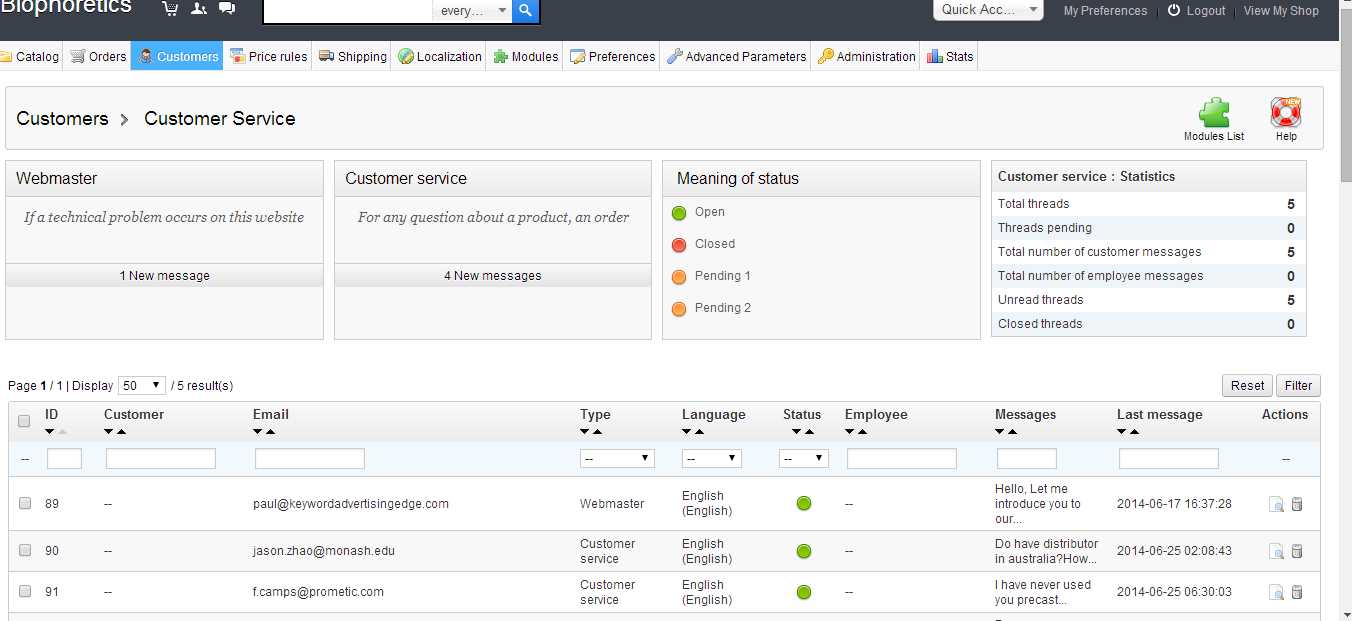Screen dimensions: 1352x621
Task: Click the green status icon for thread 91
Action: click(804, 592)
